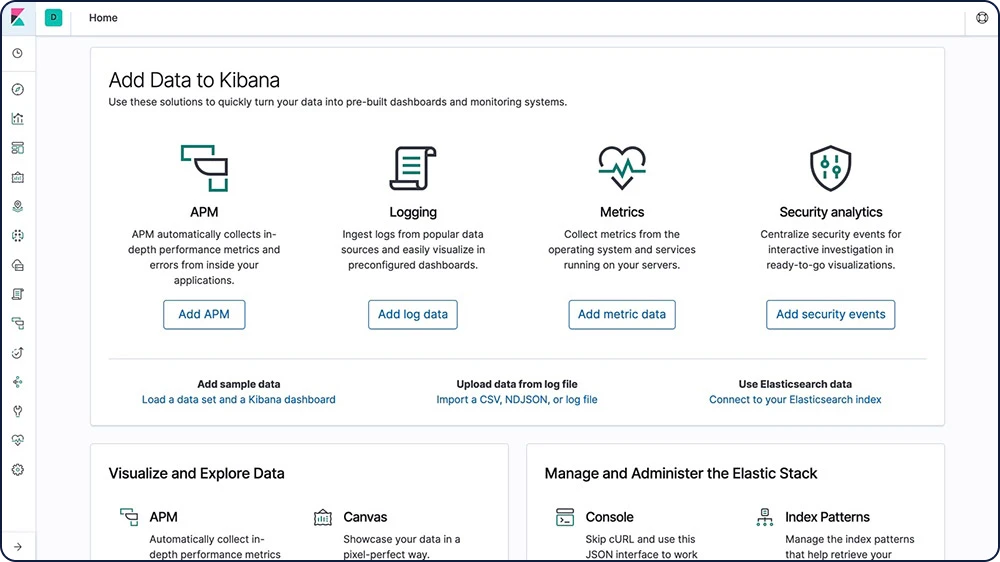Open Graph from the sidebar
1000x562 pixels.
pyautogui.click(x=18, y=382)
